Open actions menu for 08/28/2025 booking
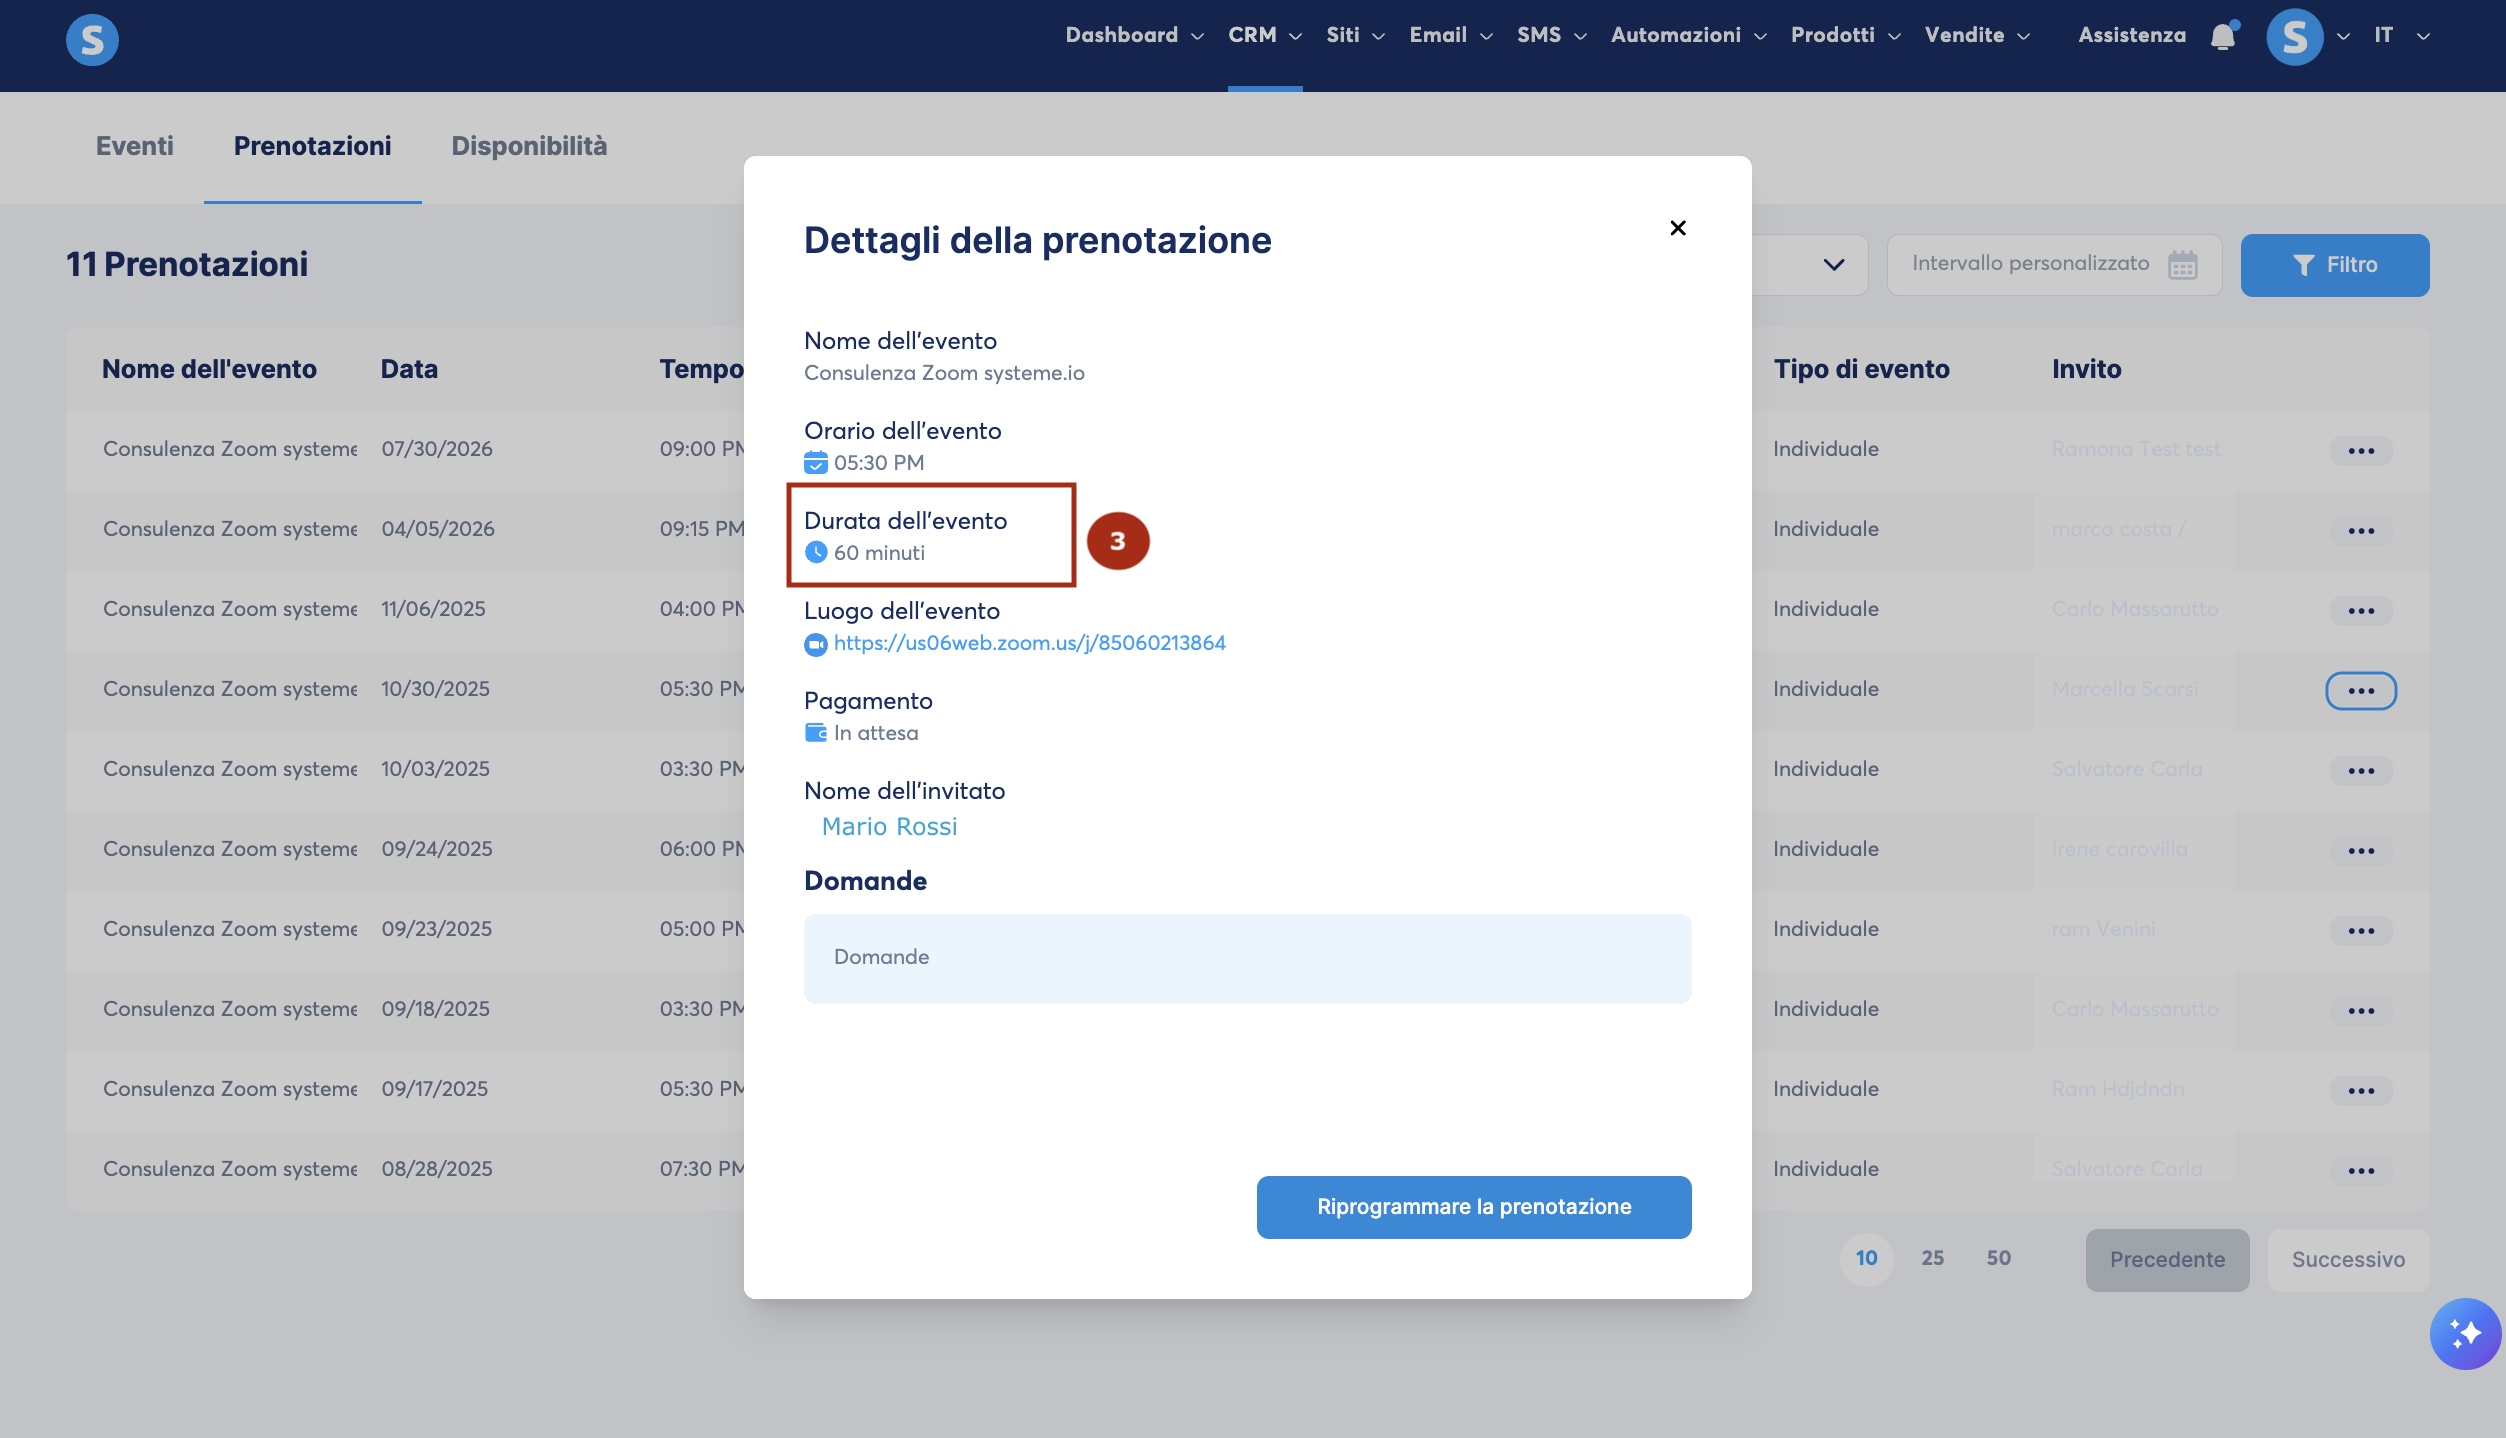 pos(2361,1171)
